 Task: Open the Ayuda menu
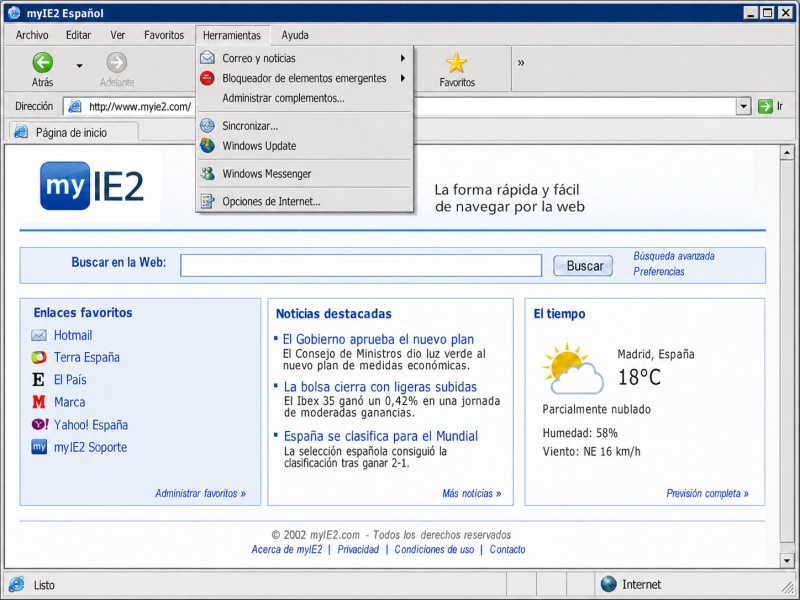[295, 35]
